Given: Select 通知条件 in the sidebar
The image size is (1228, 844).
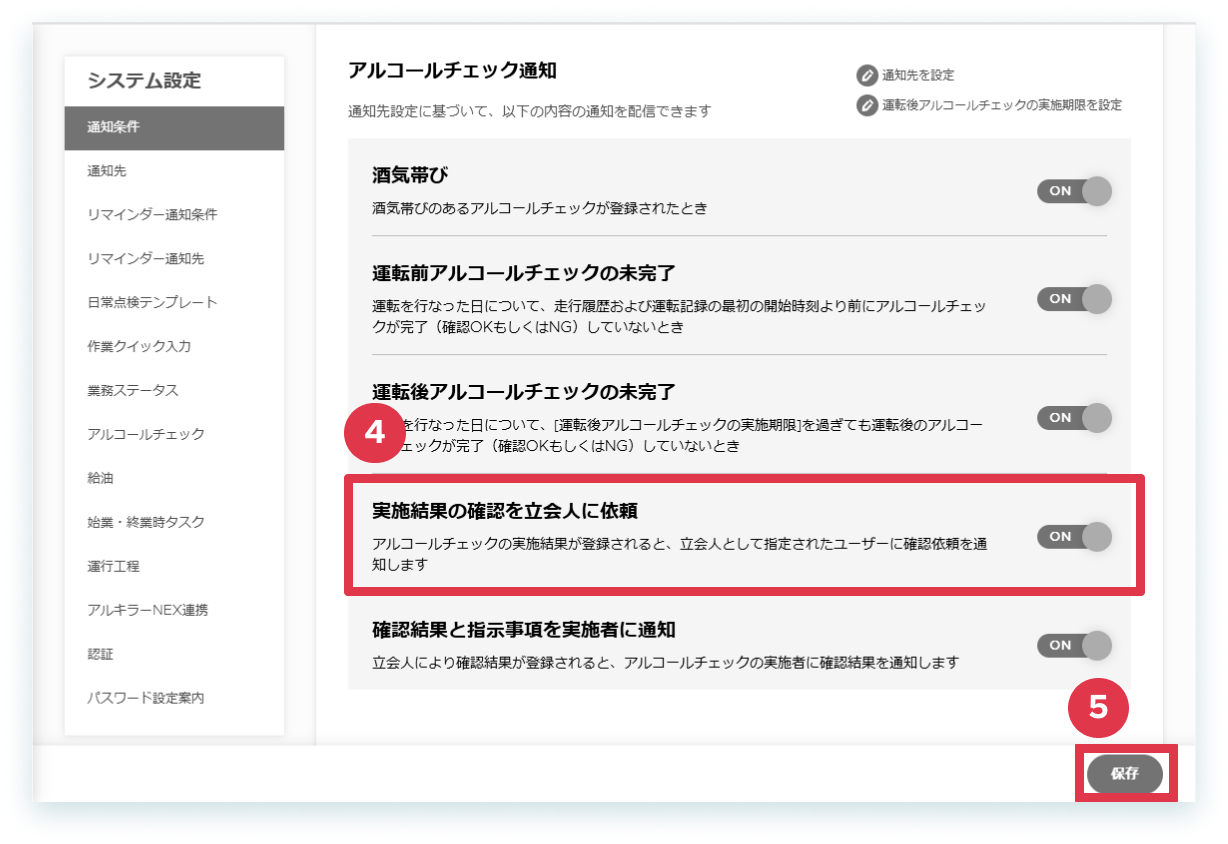Looking at the screenshot, I should (174, 128).
